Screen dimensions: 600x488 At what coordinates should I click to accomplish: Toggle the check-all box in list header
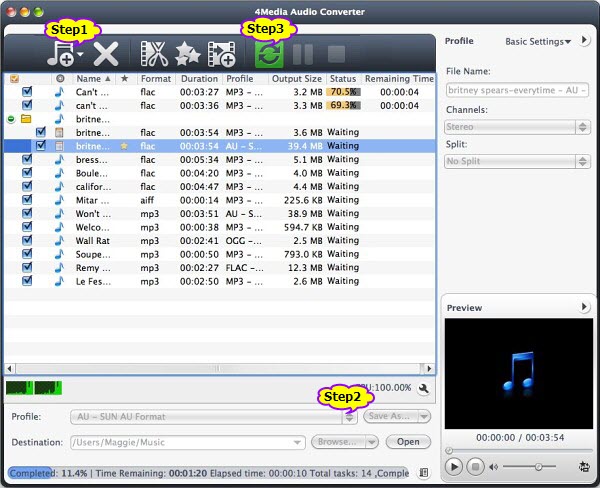point(15,79)
